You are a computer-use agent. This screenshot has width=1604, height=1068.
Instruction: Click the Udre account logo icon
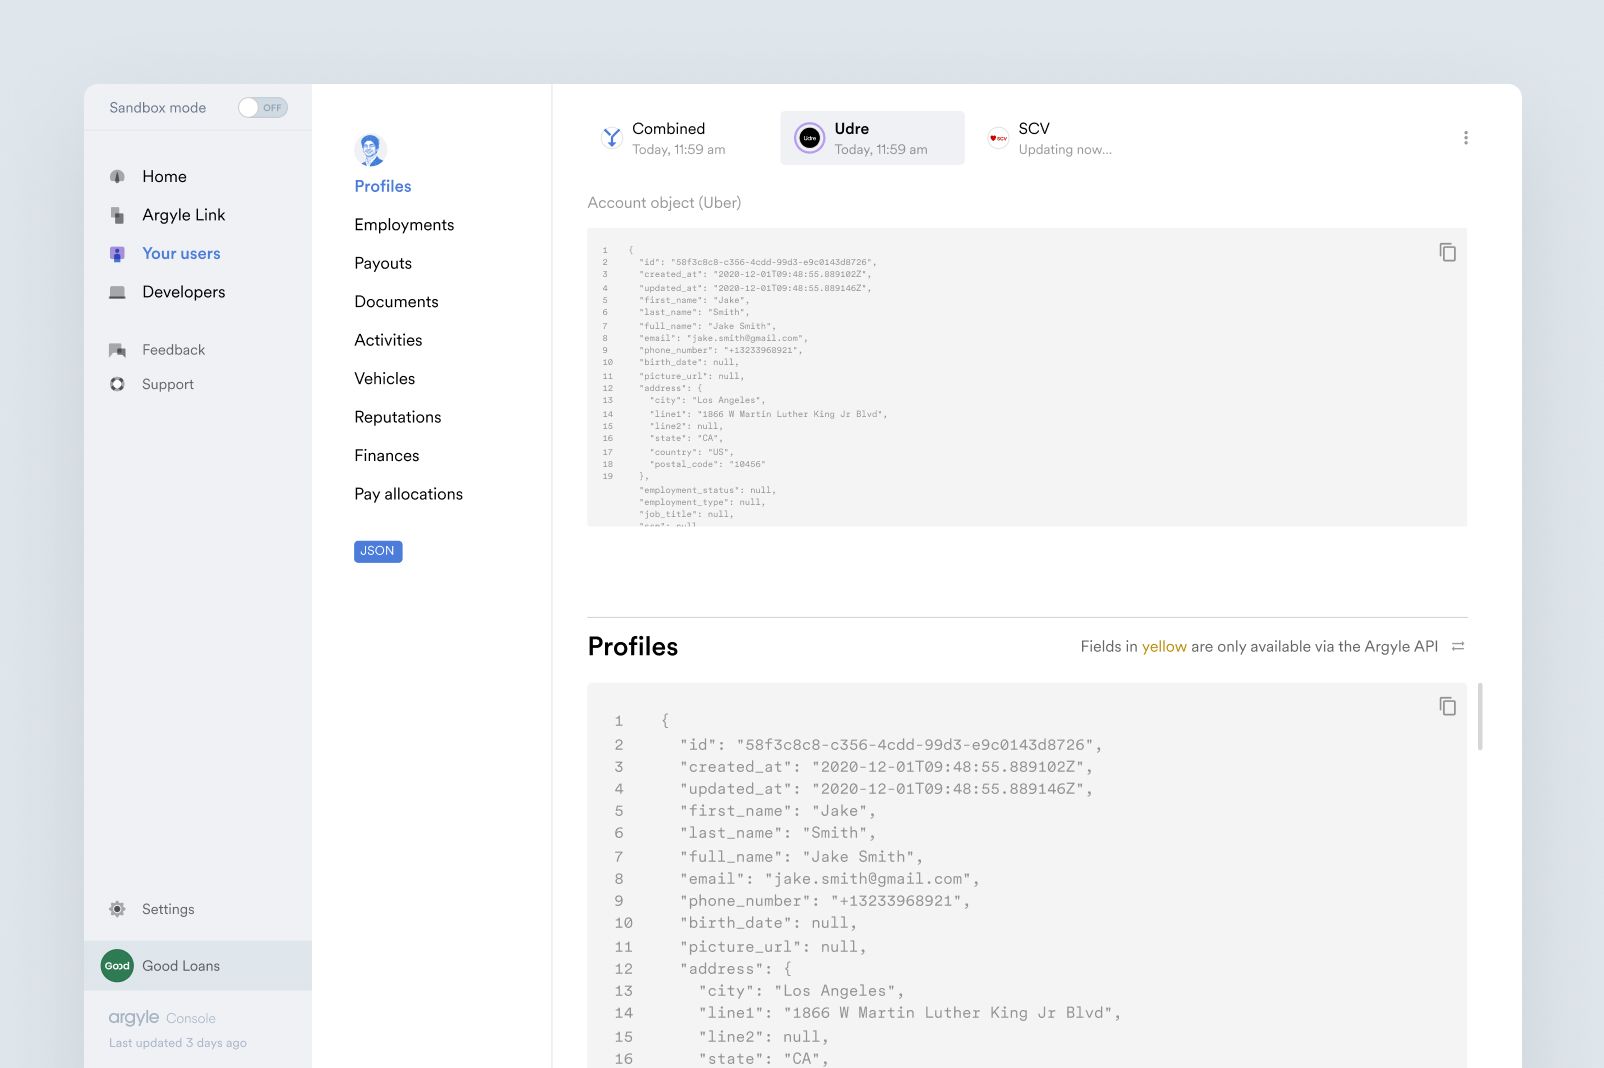[x=809, y=138]
